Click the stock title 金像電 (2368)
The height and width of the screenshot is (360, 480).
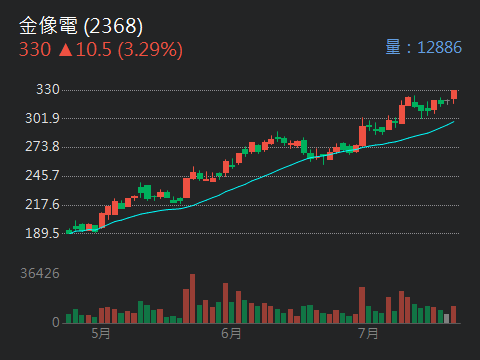(x=81, y=26)
